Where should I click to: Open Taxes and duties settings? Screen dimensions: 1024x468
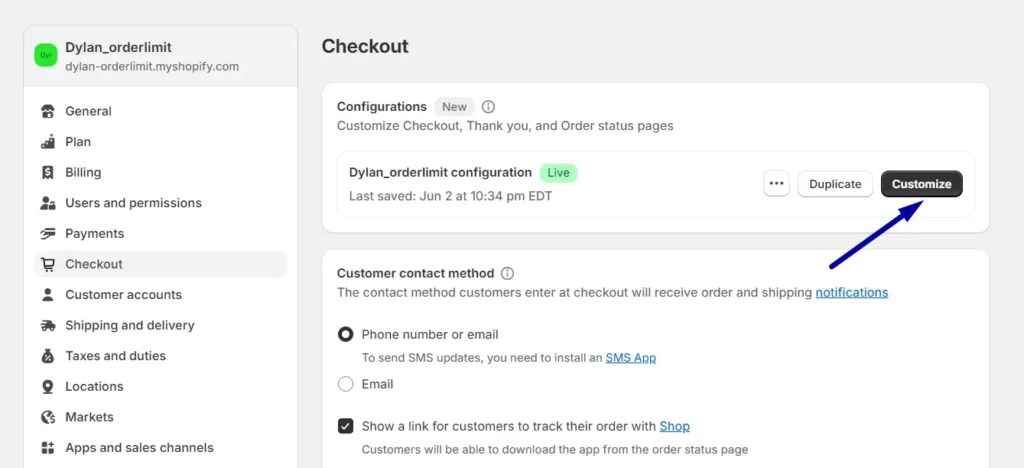[160, 356]
